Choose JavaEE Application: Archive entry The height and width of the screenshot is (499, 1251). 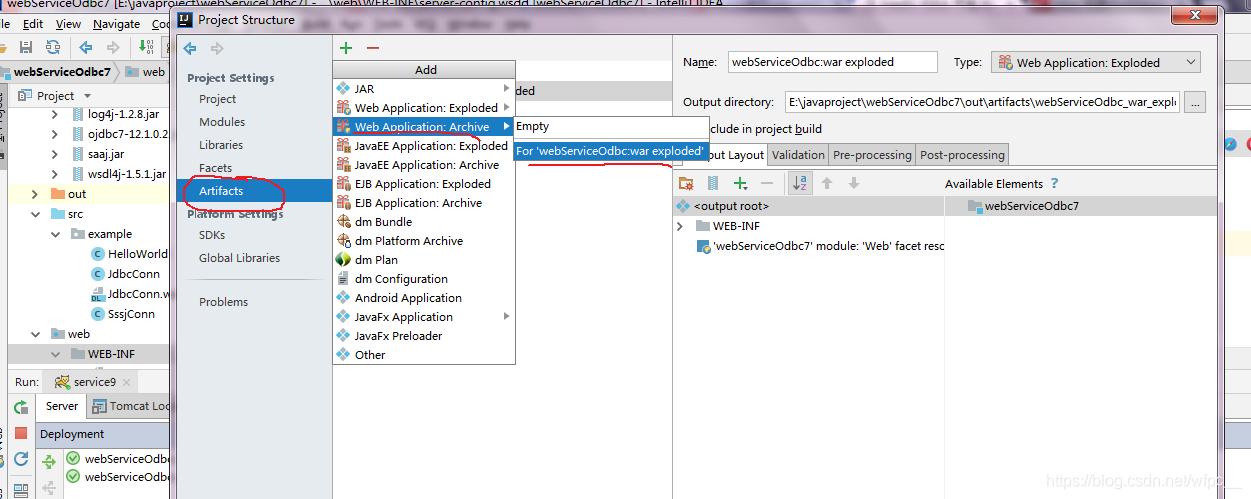[x=424, y=165]
